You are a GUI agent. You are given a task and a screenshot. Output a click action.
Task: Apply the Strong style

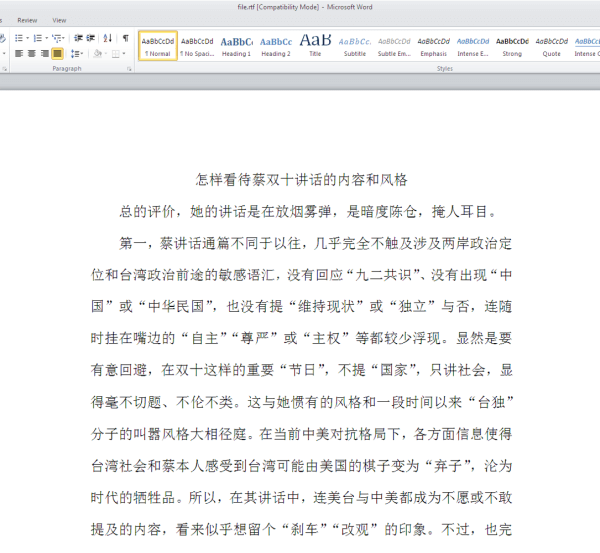(512, 46)
